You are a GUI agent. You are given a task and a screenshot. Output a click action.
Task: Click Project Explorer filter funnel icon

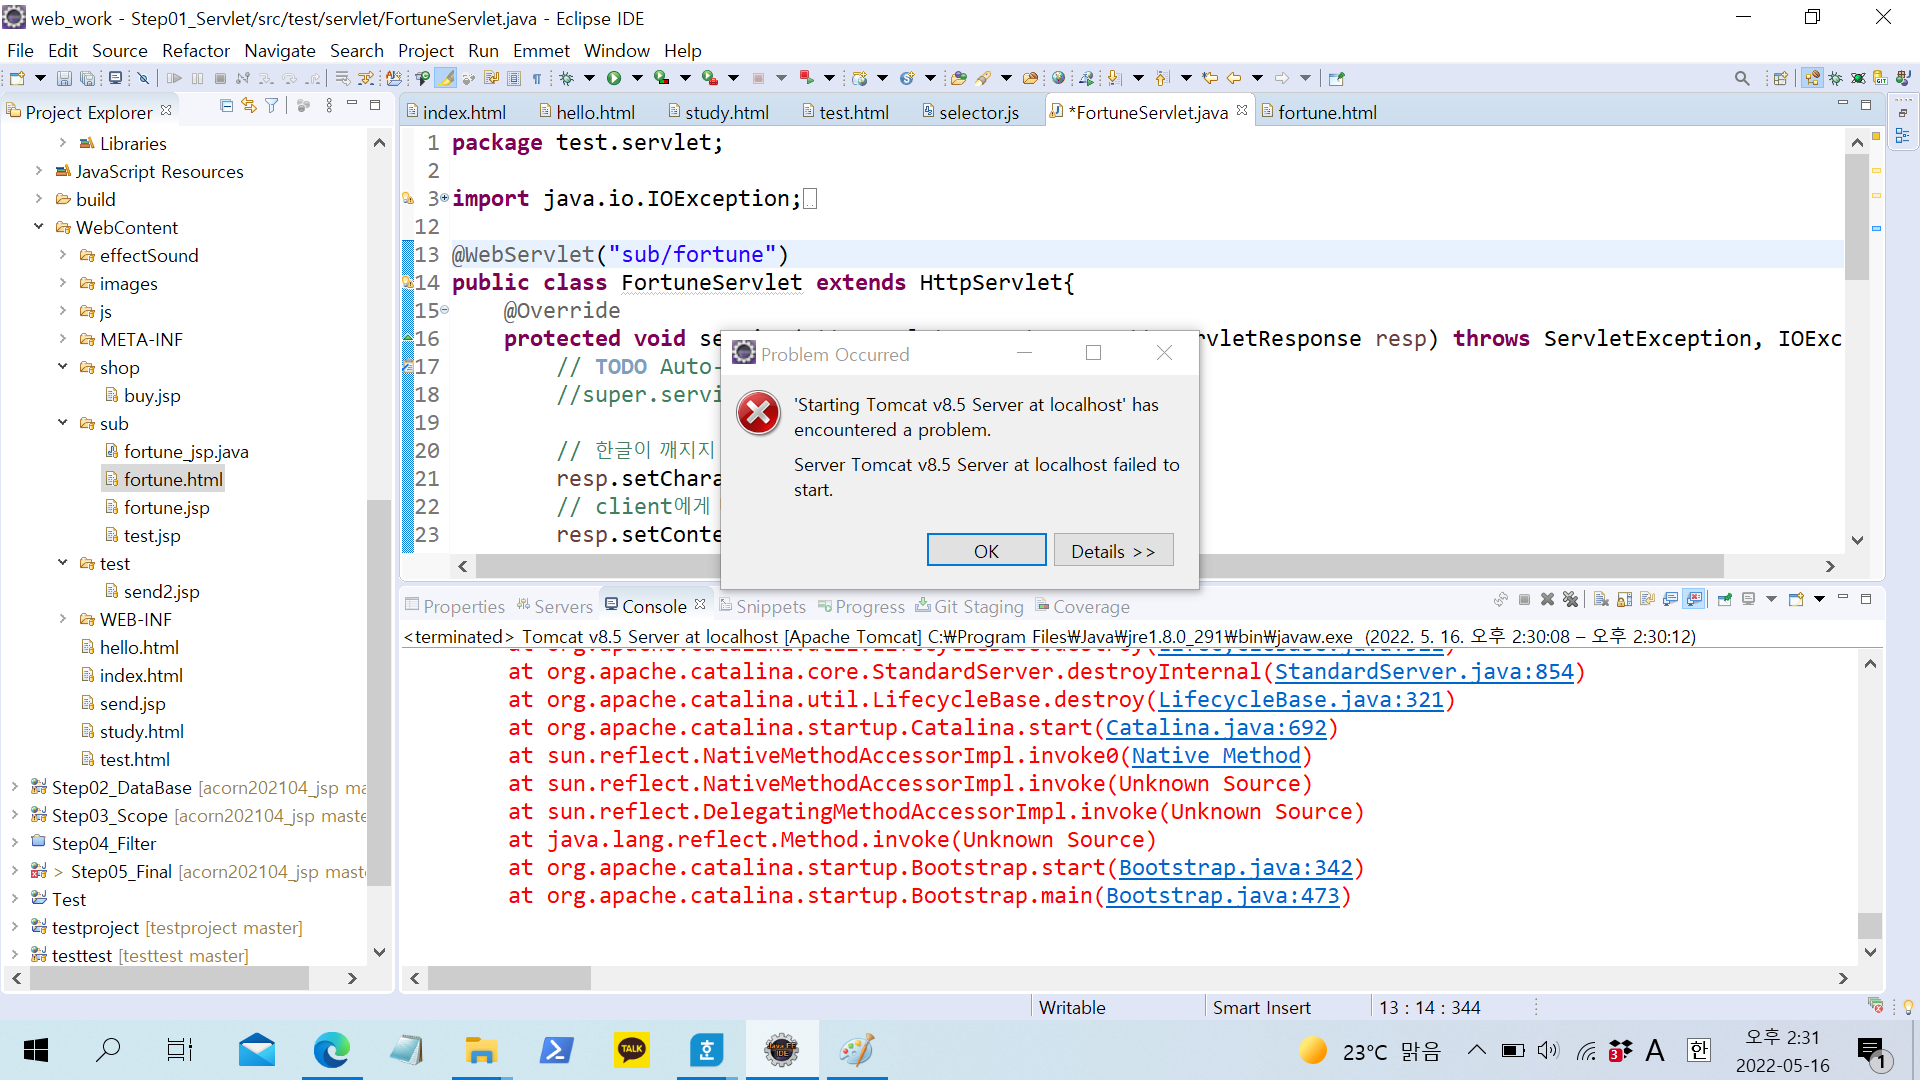[272, 105]
